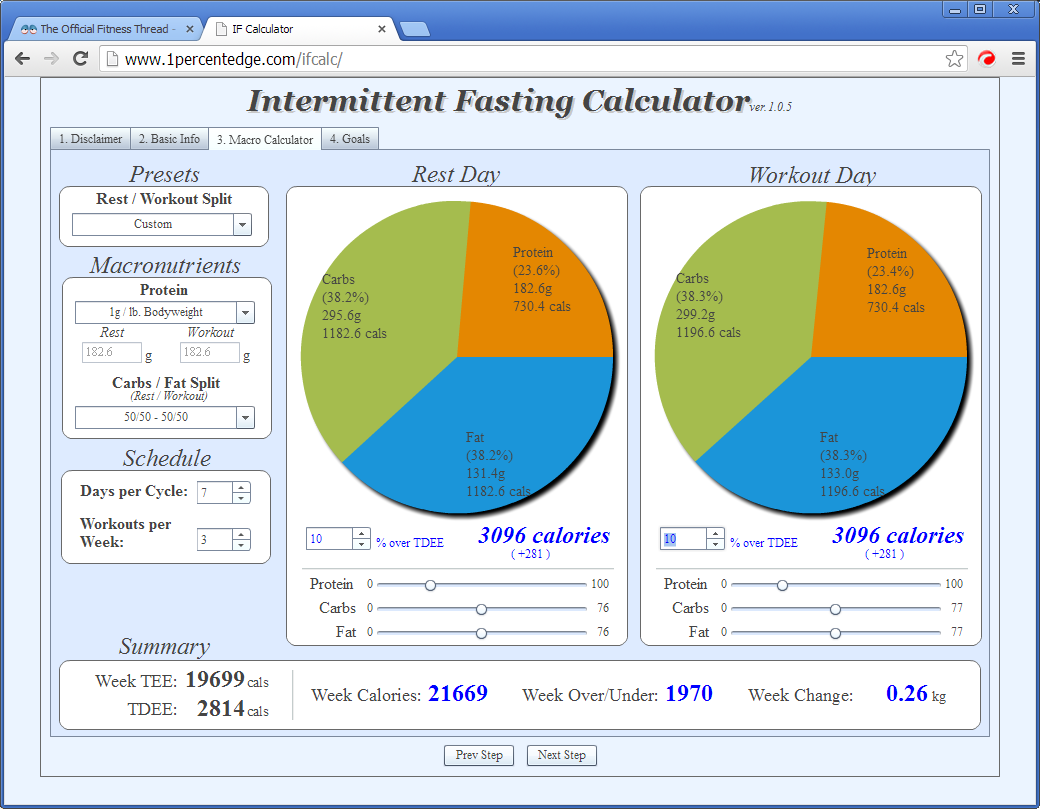Bookmark this page with the star icon

click(x=954, y=59)
